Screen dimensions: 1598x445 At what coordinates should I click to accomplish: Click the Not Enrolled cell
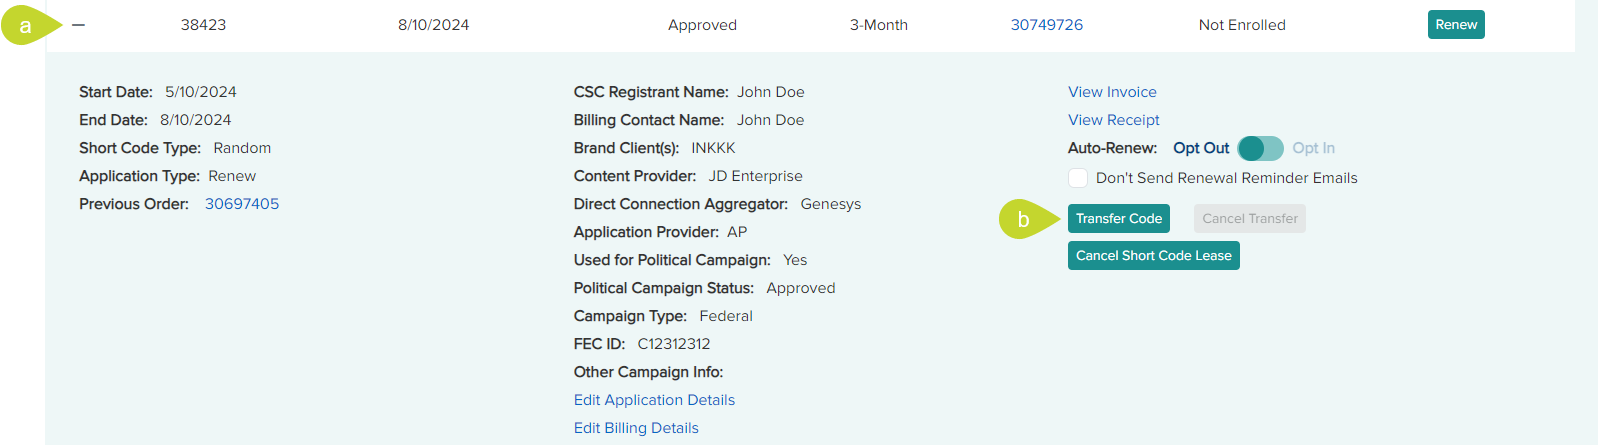(1242, 25)
